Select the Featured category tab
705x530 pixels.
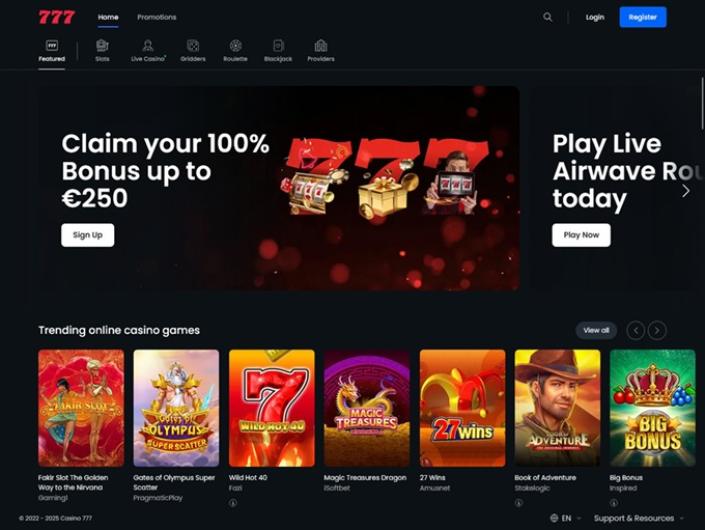click(52, 50)
